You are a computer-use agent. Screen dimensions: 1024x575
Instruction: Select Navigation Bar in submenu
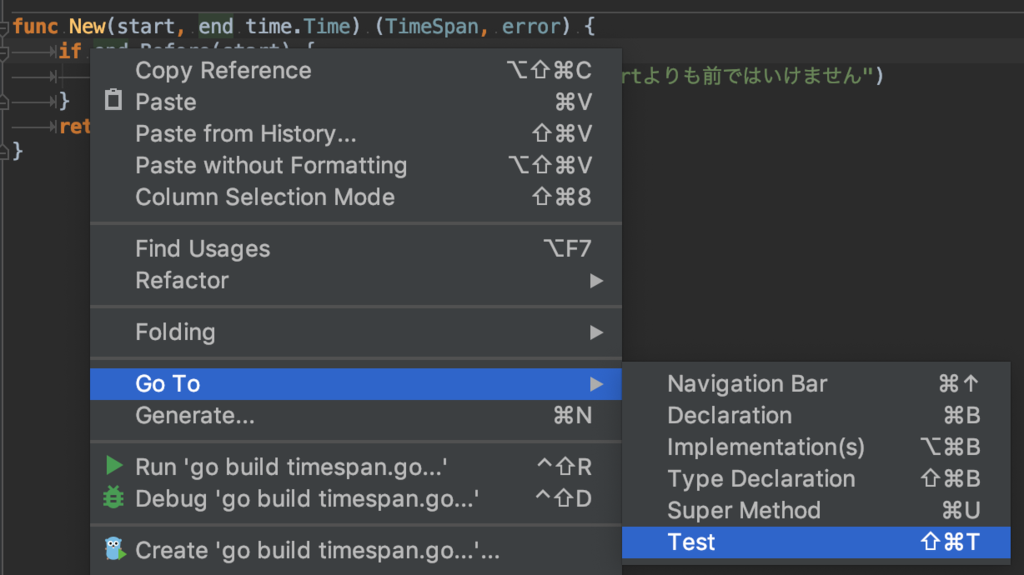coord(747,384)
